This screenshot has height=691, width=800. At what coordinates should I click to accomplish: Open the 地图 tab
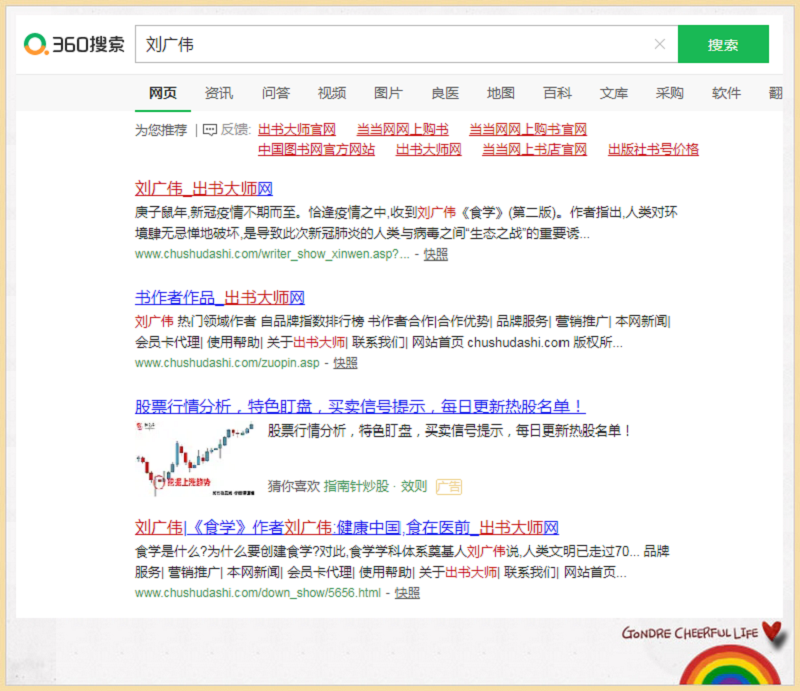coord(501,93)
